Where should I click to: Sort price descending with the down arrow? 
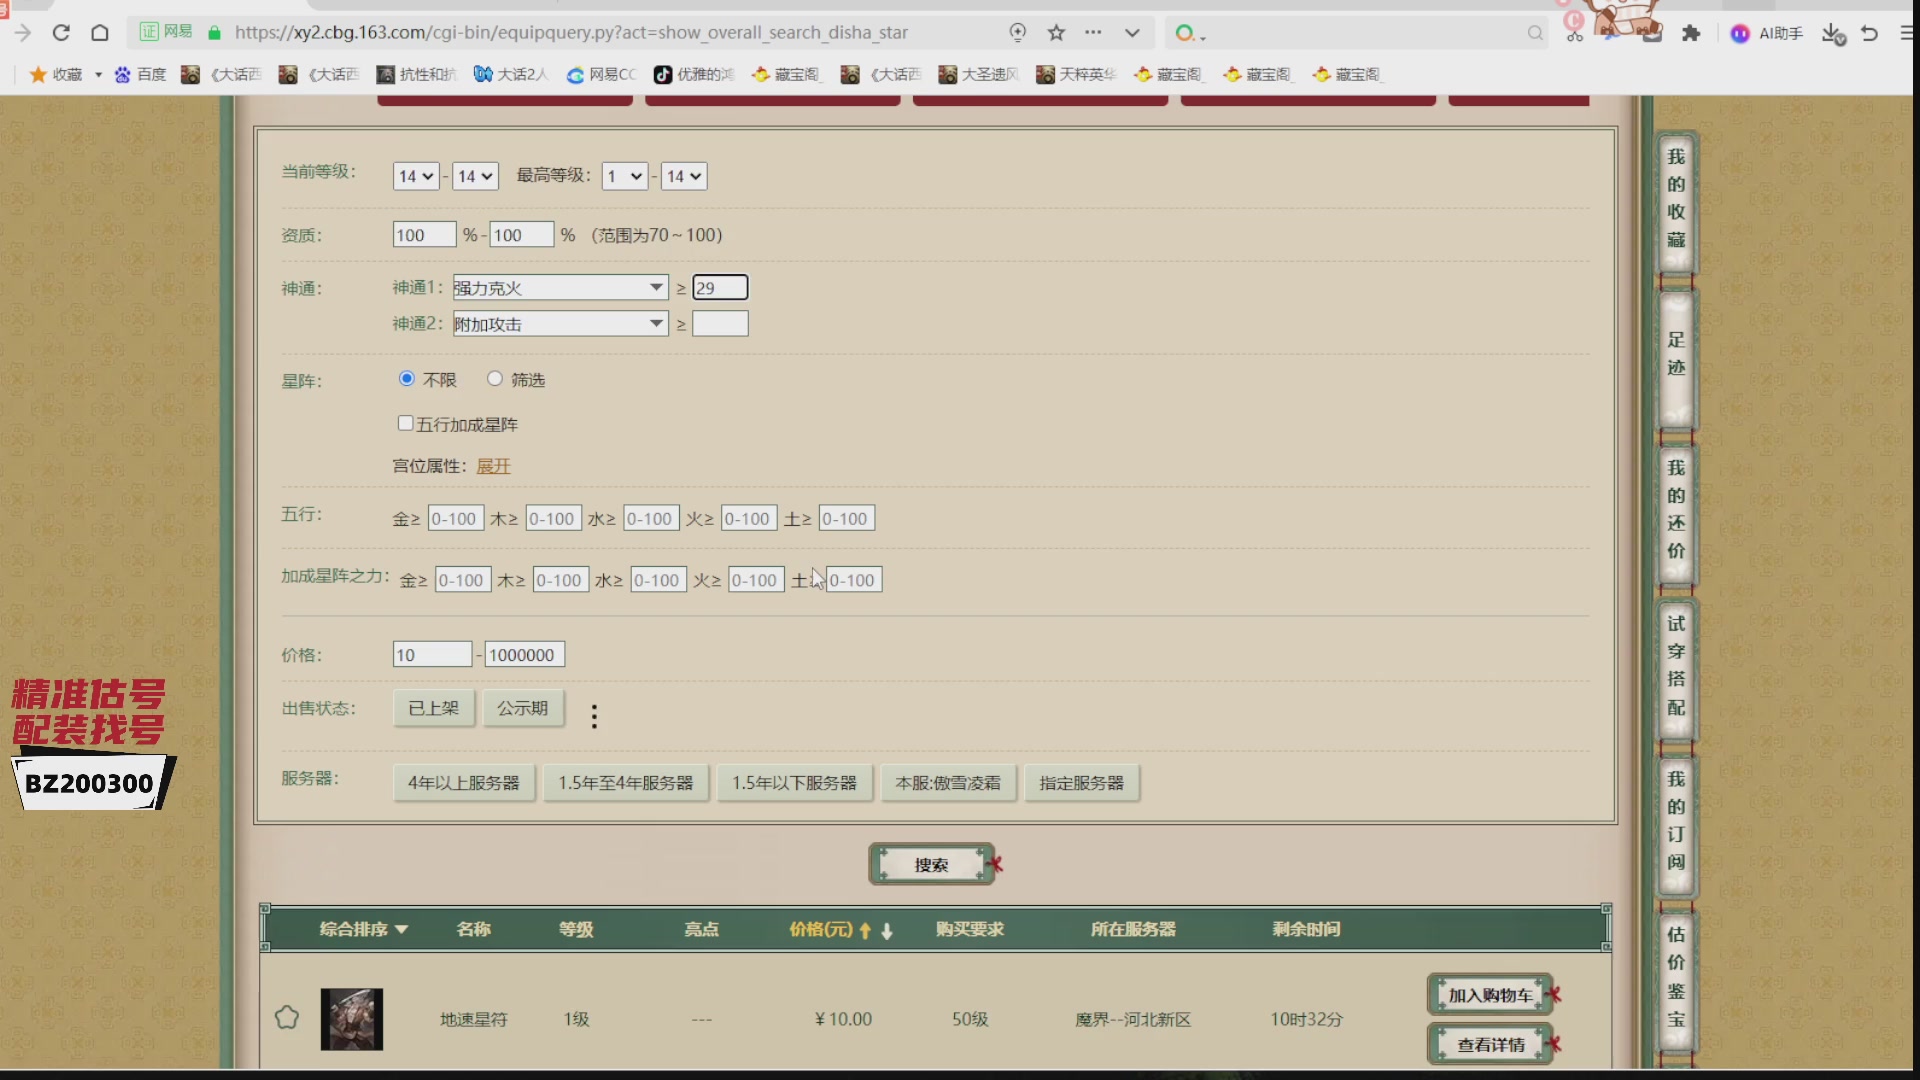pos(887,930)
